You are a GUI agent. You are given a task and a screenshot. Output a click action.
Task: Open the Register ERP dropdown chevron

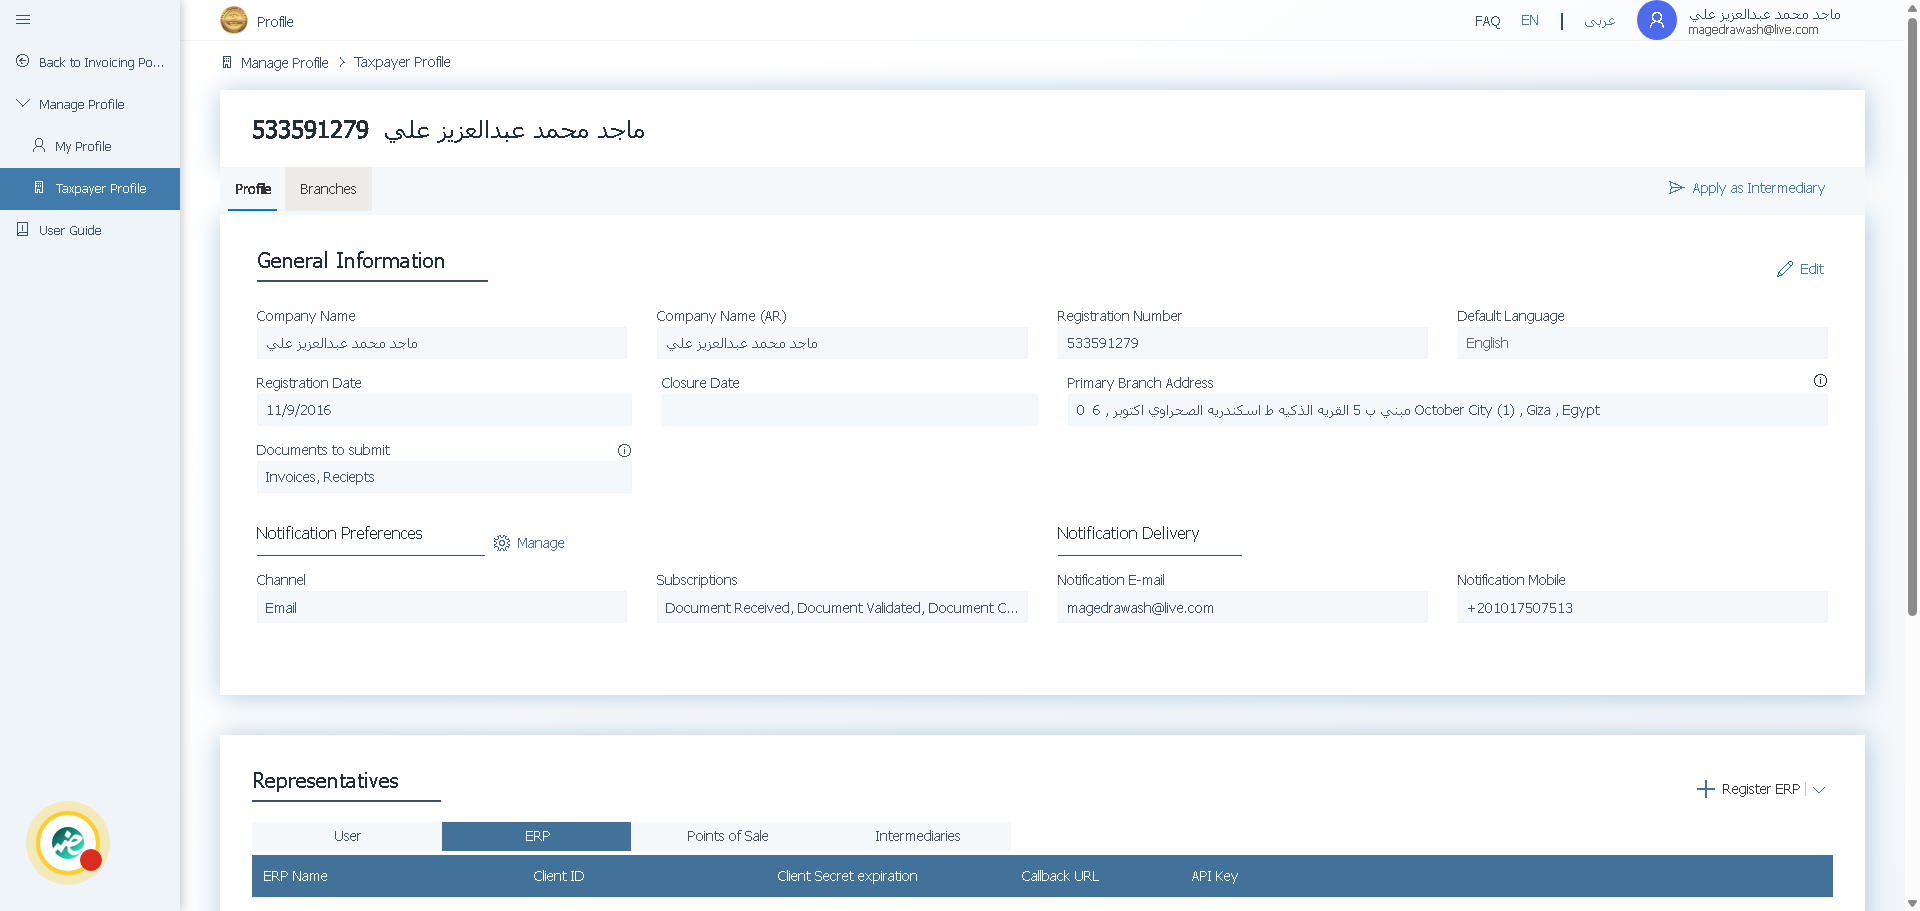[1820, 790]
